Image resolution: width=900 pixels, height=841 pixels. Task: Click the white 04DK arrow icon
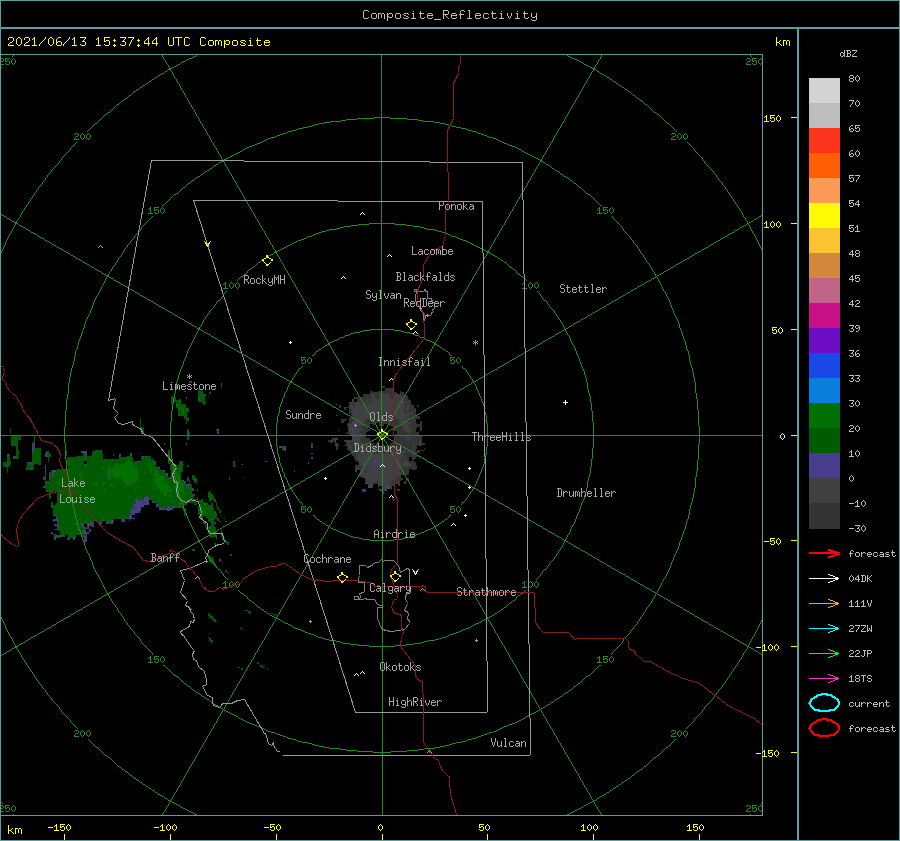[x=824, y=578]
